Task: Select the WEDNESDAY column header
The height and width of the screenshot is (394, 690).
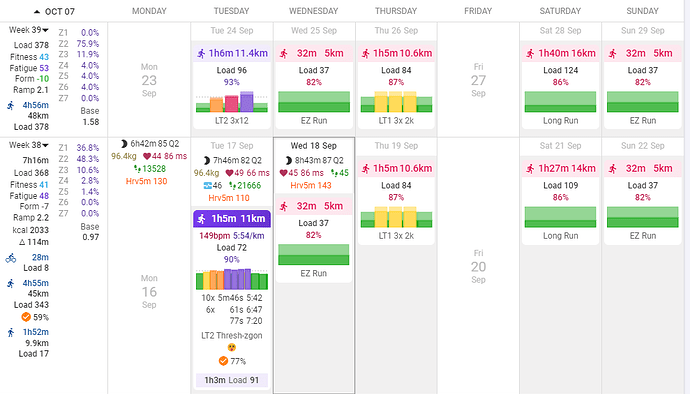Action: [313, 11]
